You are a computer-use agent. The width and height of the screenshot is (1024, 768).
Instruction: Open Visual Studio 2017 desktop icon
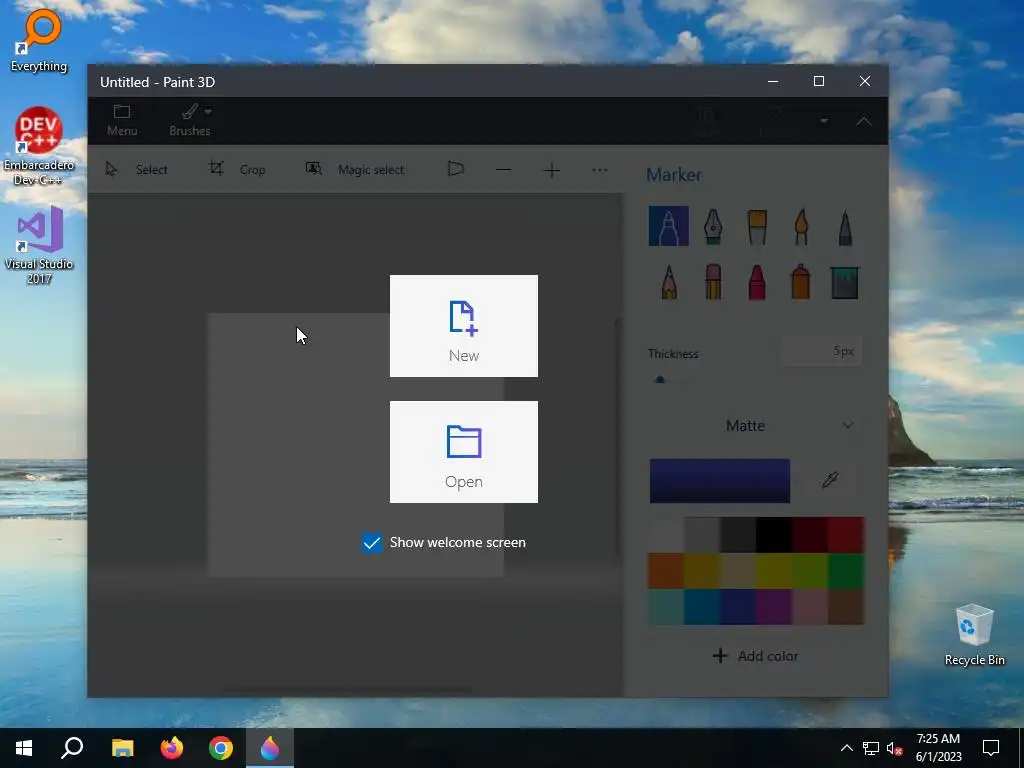click(x=39, y=246)
